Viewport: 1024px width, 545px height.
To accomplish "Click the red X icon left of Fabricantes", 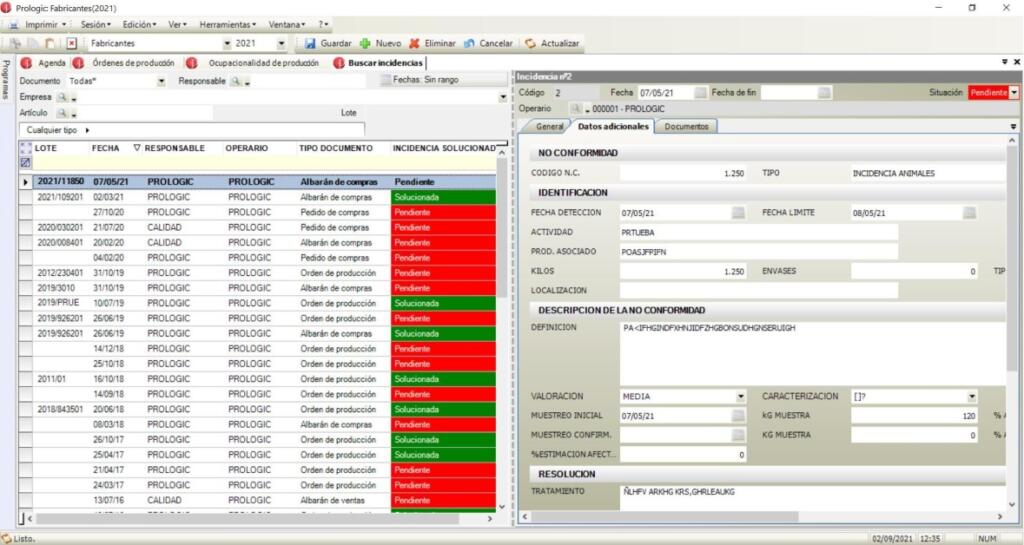I will click(72, 44).
